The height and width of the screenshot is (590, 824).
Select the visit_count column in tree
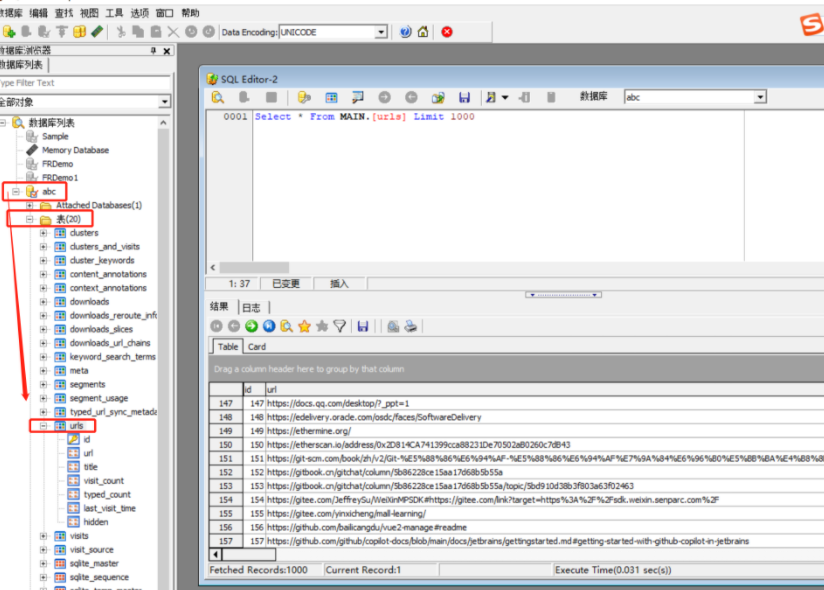point(104,481)
